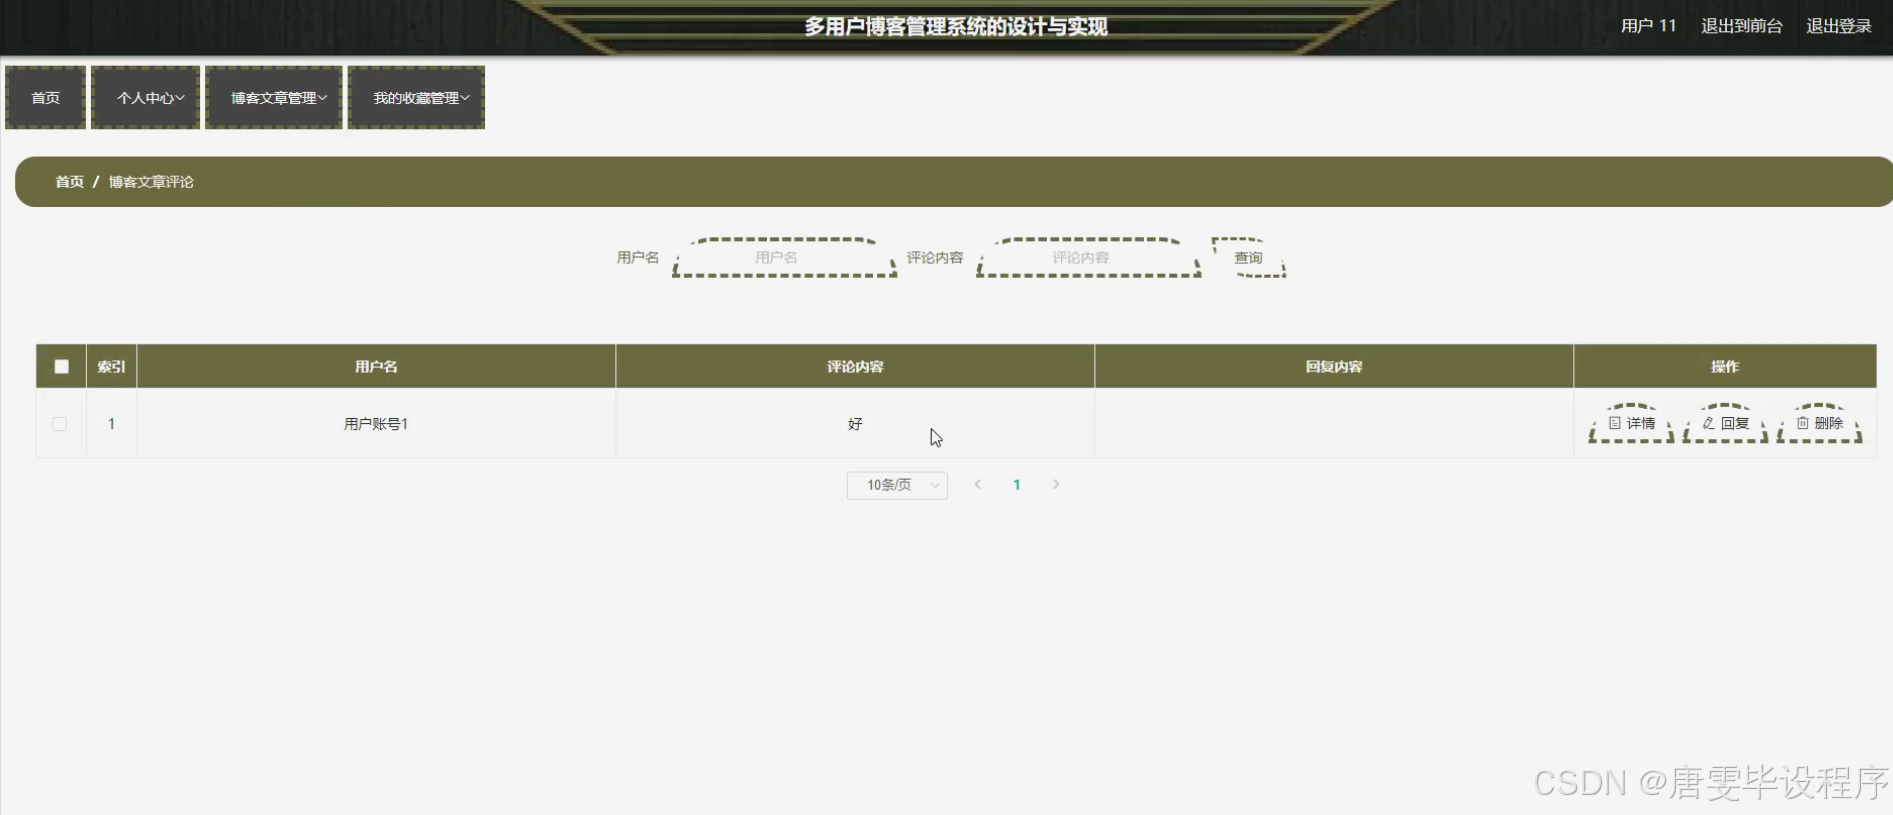Expand the 博客文章管理 menu
Viewport: 1893px width, 815px height.
274,98
